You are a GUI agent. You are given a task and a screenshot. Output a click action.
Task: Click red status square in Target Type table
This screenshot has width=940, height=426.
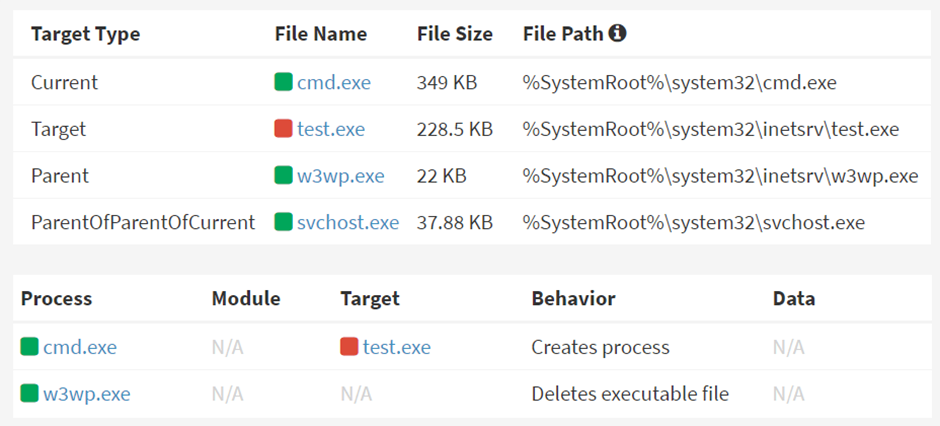pyautogui.click(x=283, y=128)
